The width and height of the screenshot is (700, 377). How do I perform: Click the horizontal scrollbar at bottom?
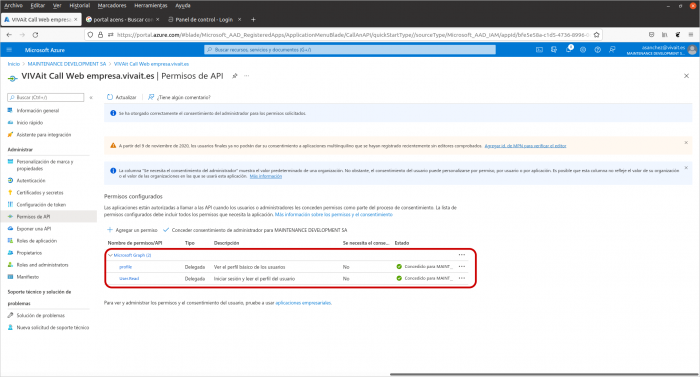[544, 374]
